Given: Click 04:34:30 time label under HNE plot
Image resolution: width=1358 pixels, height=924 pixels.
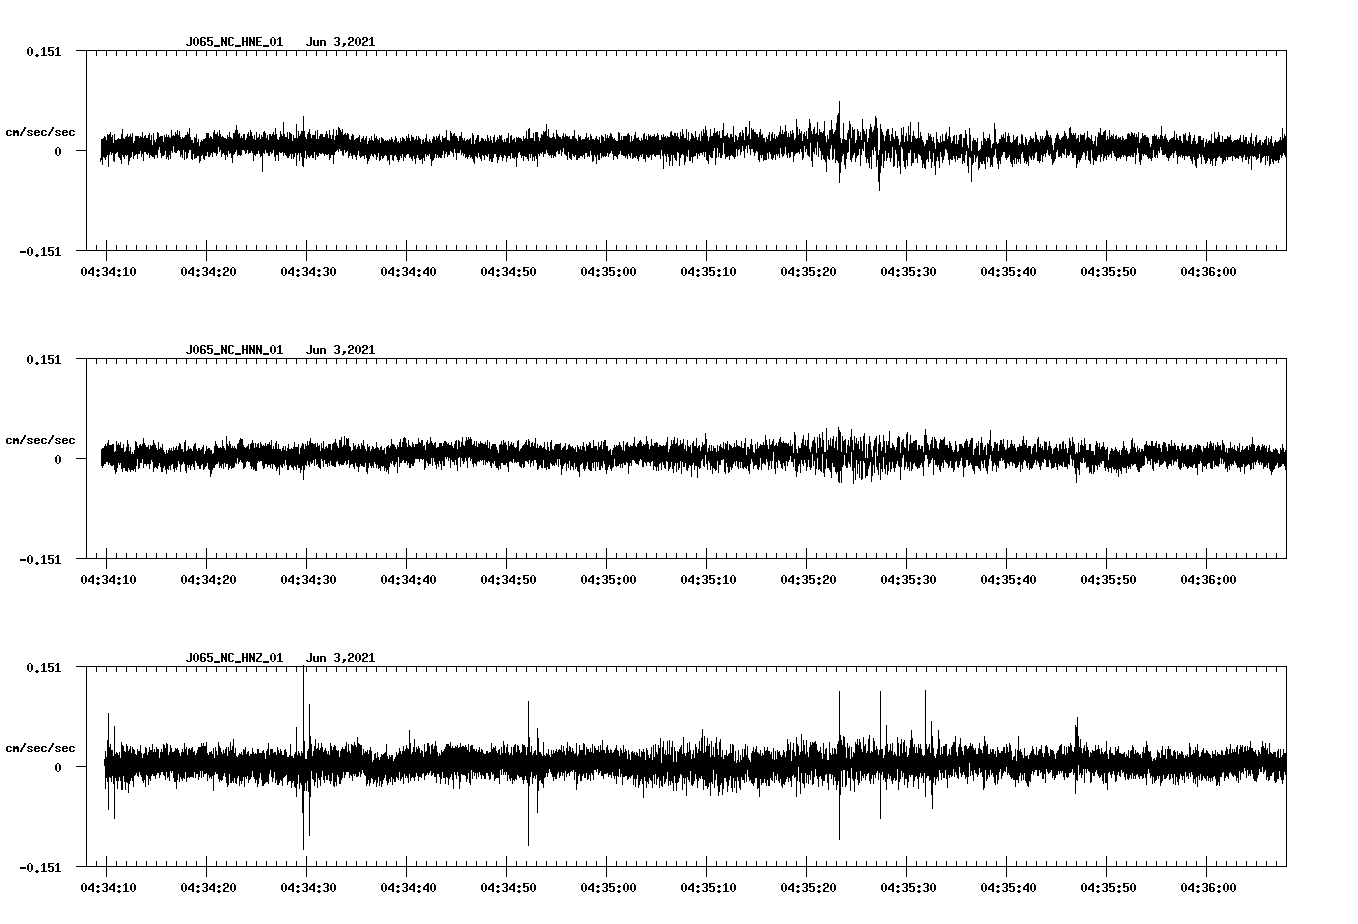Looking at the screenshot, I should [x=308, y=272].
